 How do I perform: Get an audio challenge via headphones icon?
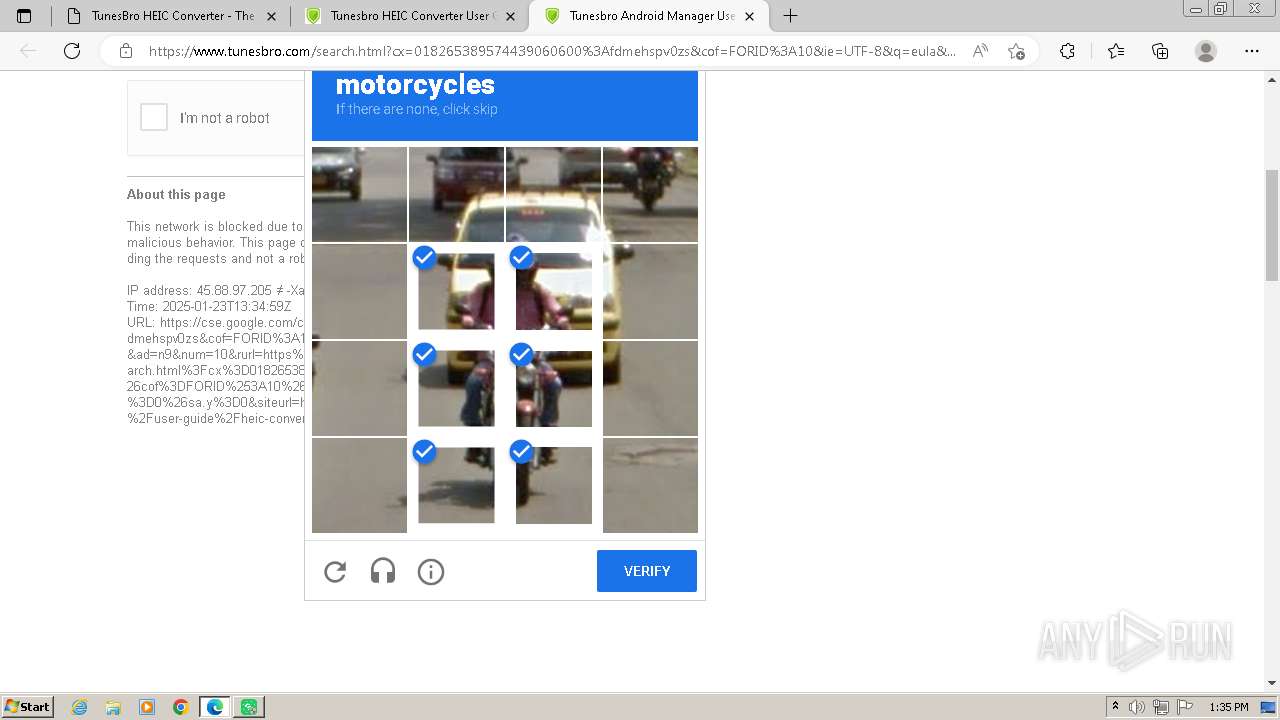tap(383, 571)
